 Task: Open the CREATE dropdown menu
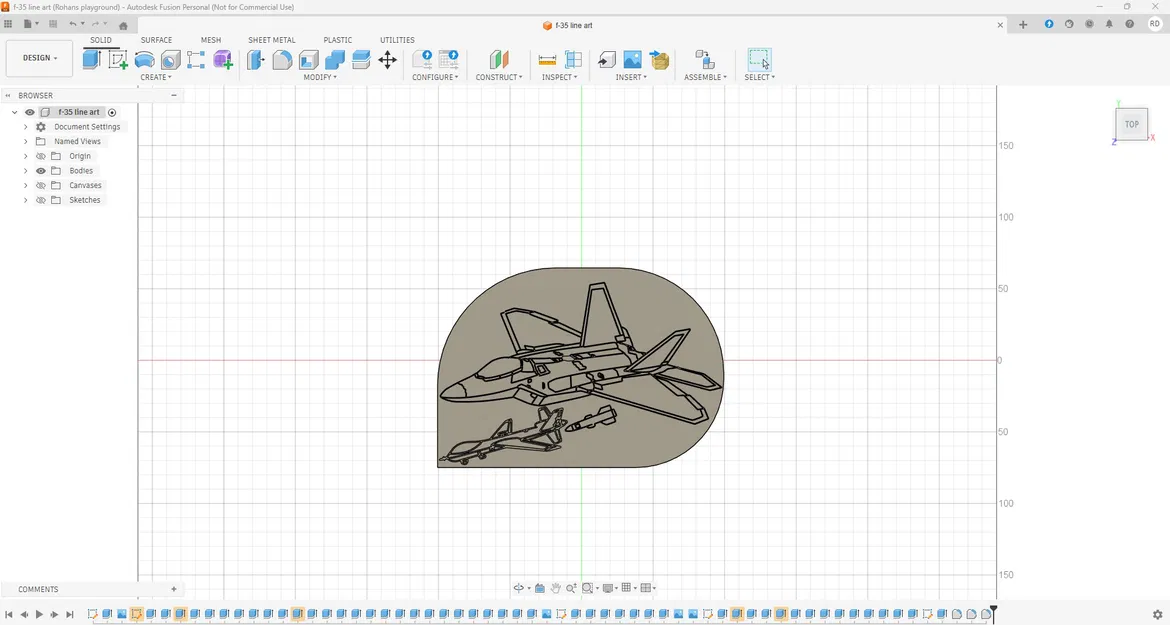tap(156, 77)
